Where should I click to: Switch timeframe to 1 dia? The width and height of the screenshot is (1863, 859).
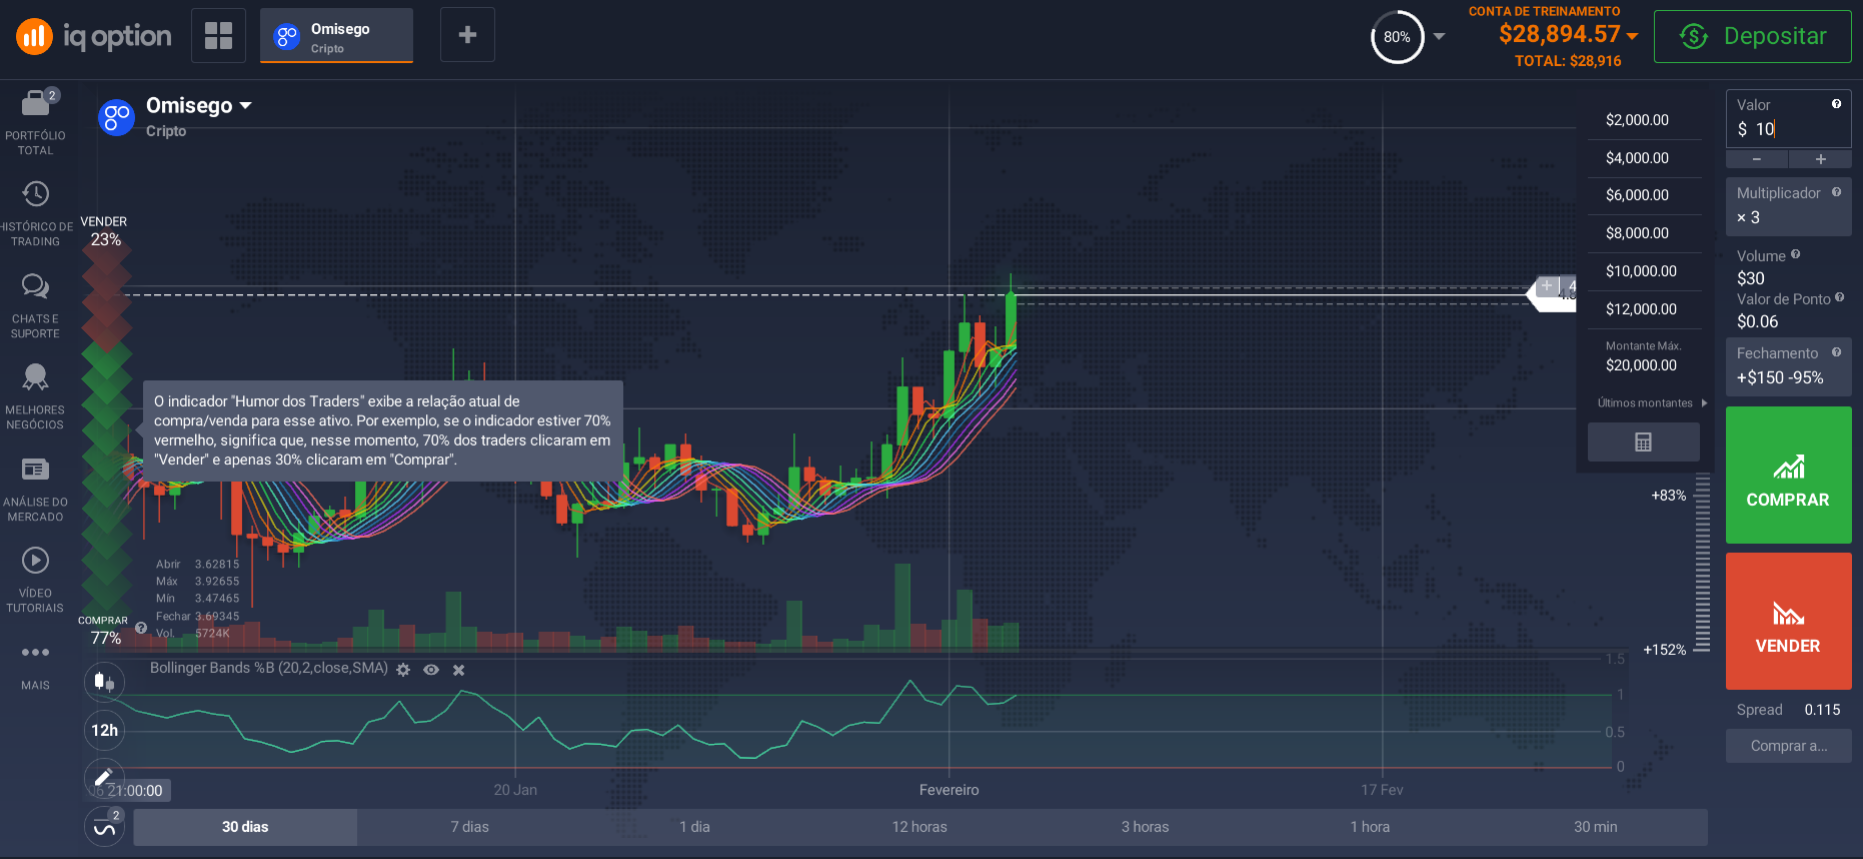[x=694, y=827]
